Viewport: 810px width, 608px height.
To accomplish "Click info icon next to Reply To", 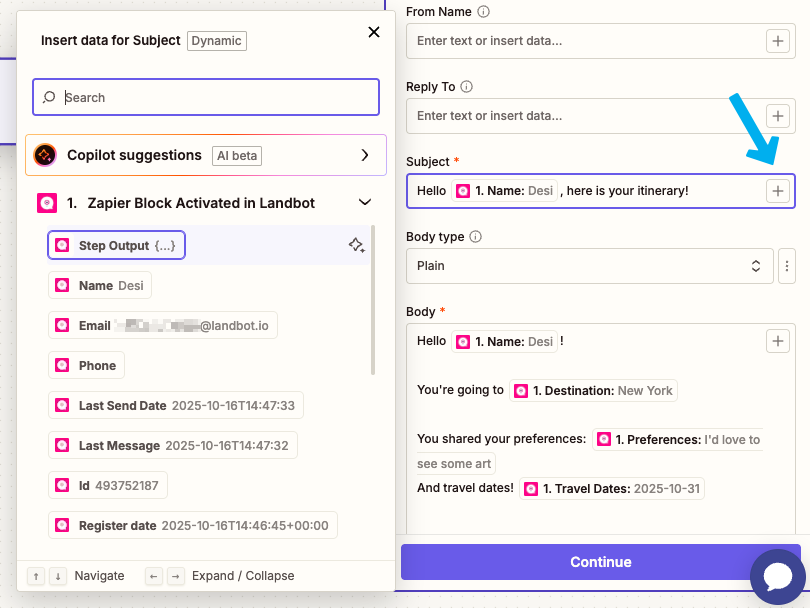I will 466,87.
